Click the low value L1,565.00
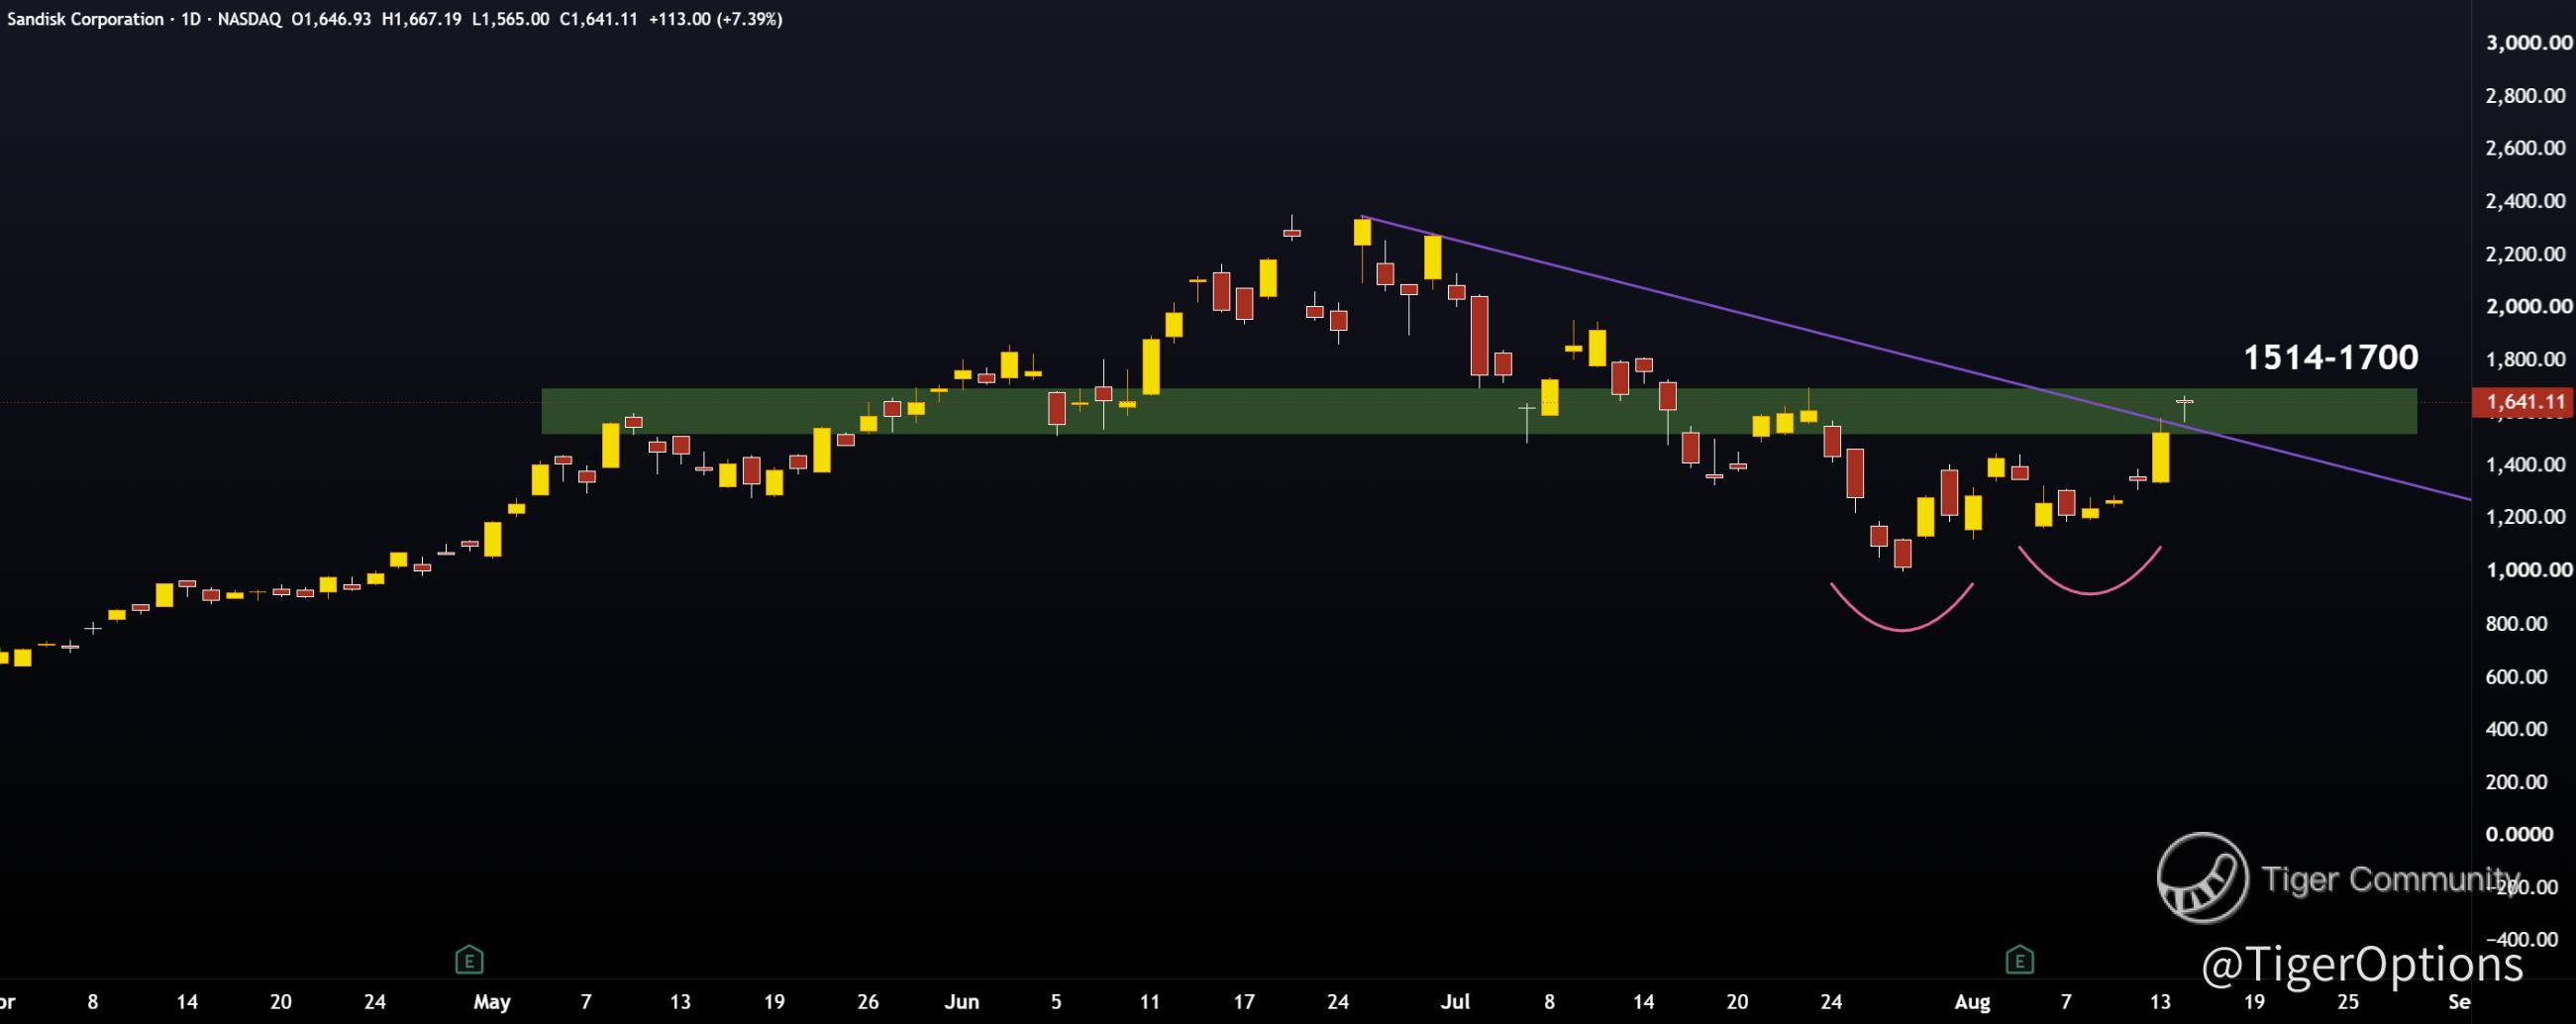This screenshot has width=2576, height=1024. pyautogui.click(x=510, y=19)
